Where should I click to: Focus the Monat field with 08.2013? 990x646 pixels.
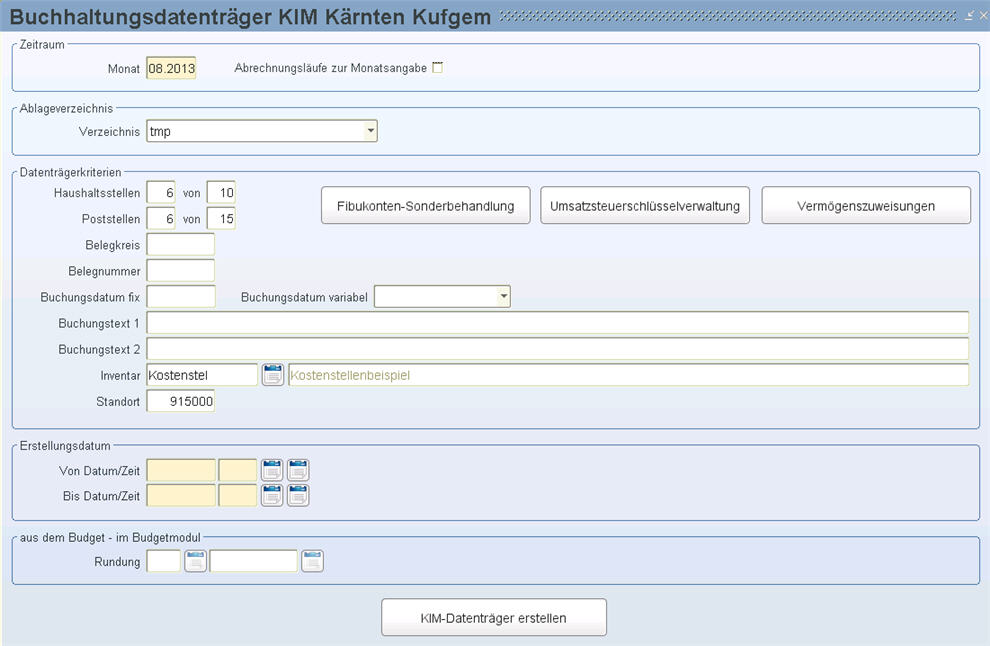point(171,68)
